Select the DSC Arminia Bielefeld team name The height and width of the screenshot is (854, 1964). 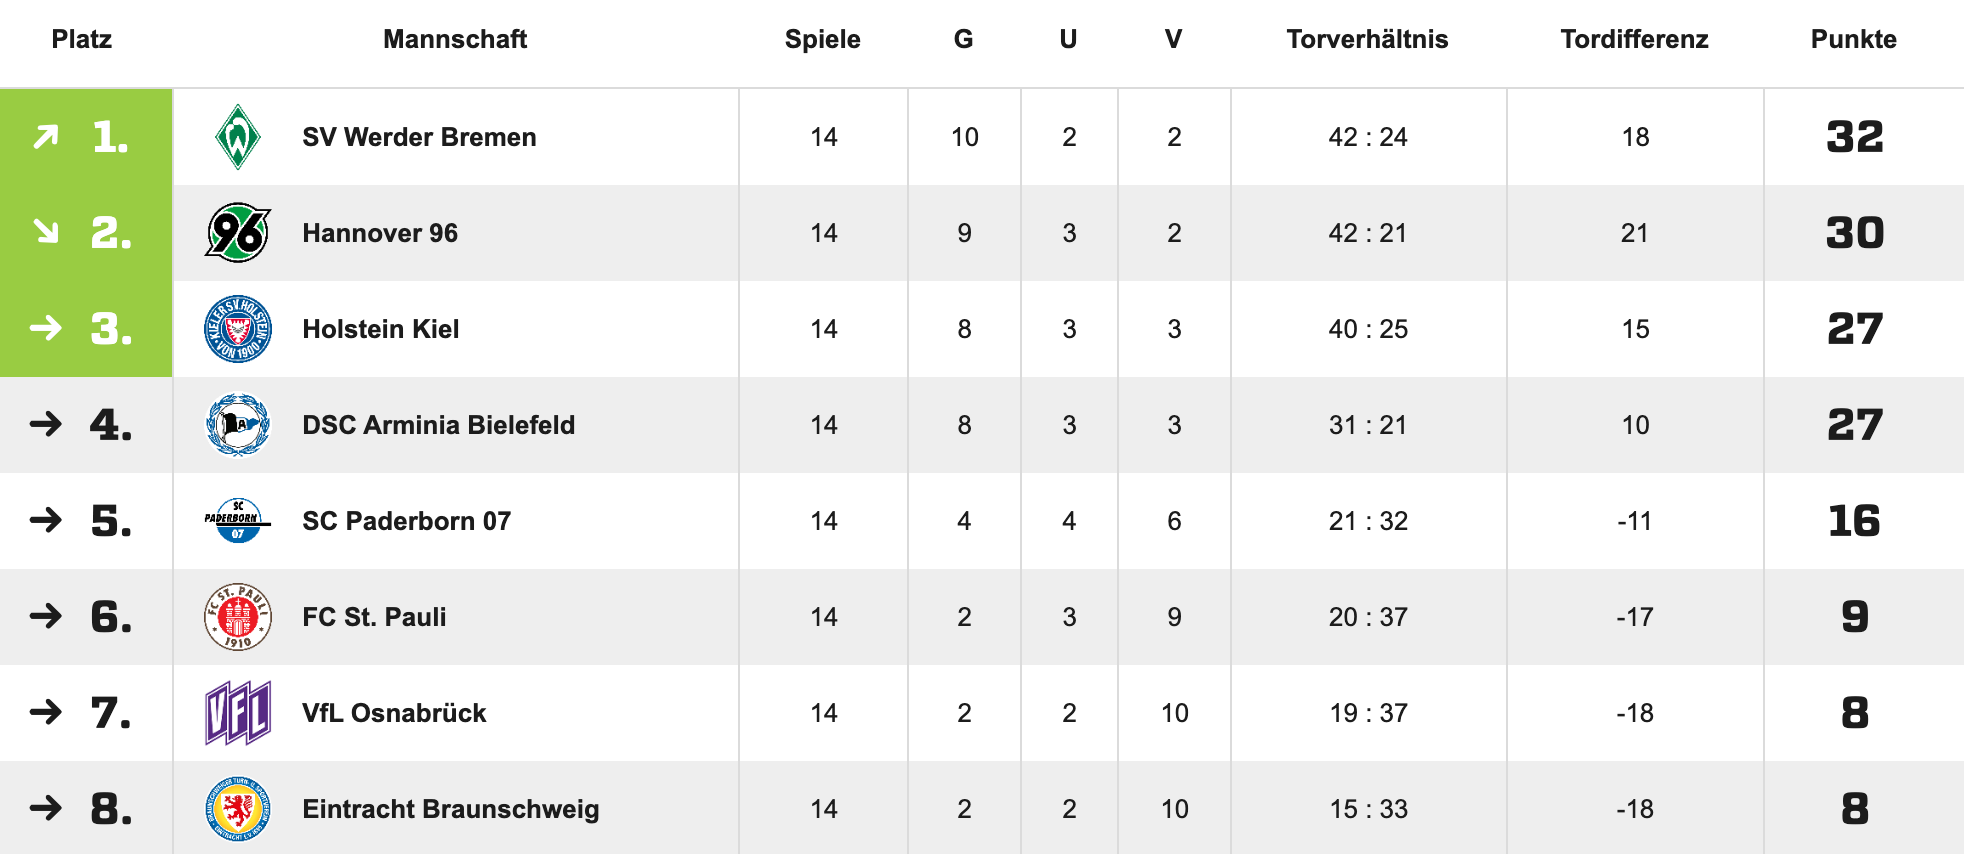click(x=438, y=425)
